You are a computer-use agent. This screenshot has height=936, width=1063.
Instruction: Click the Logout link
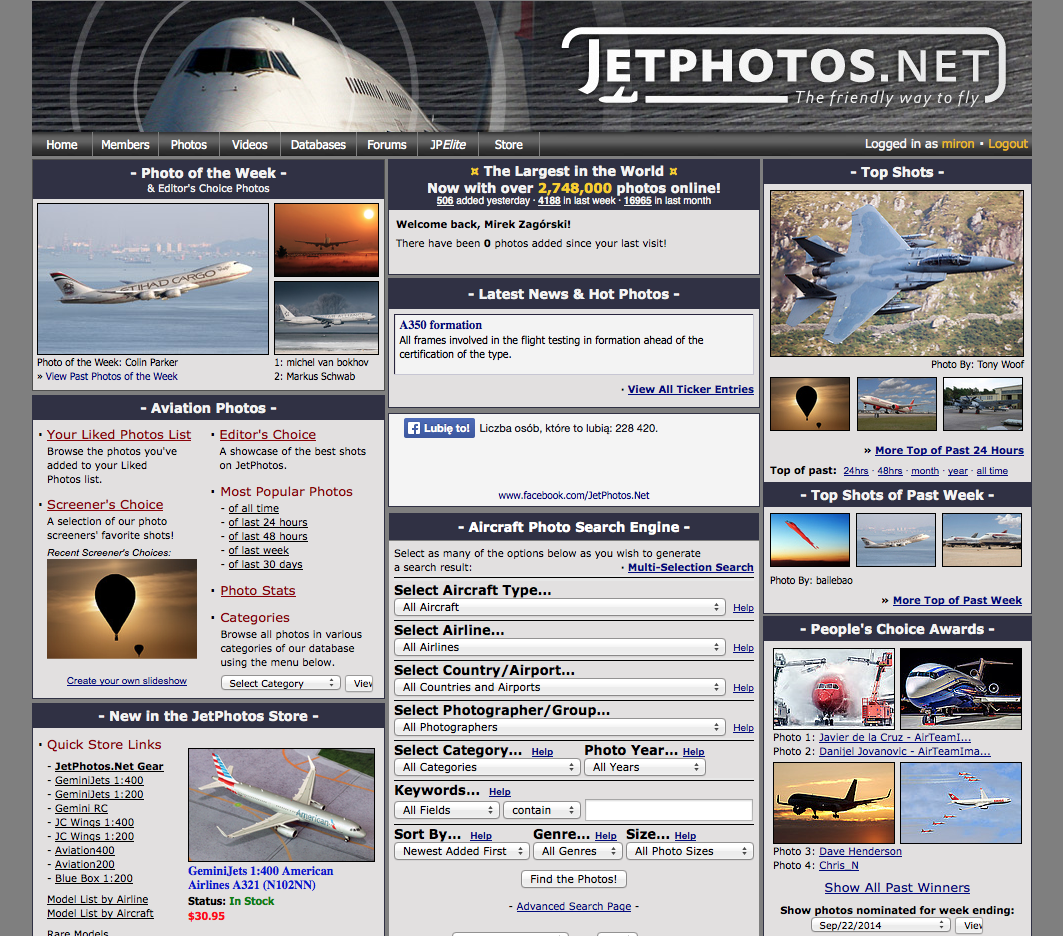pyautogui.click(x=1007, y=144)
